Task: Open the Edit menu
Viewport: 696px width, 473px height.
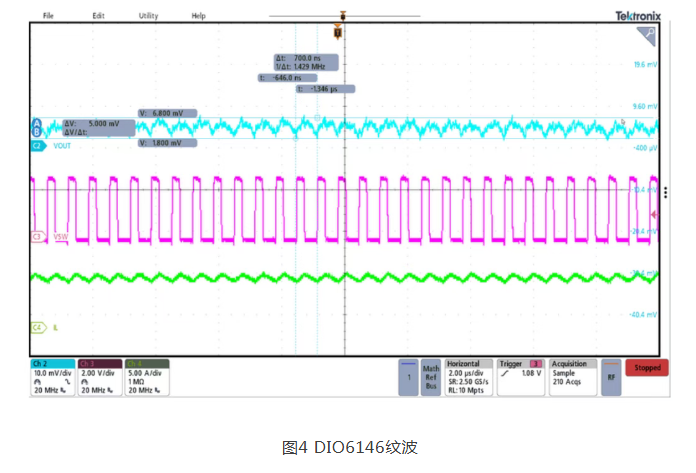Action: tap(98, 16)
